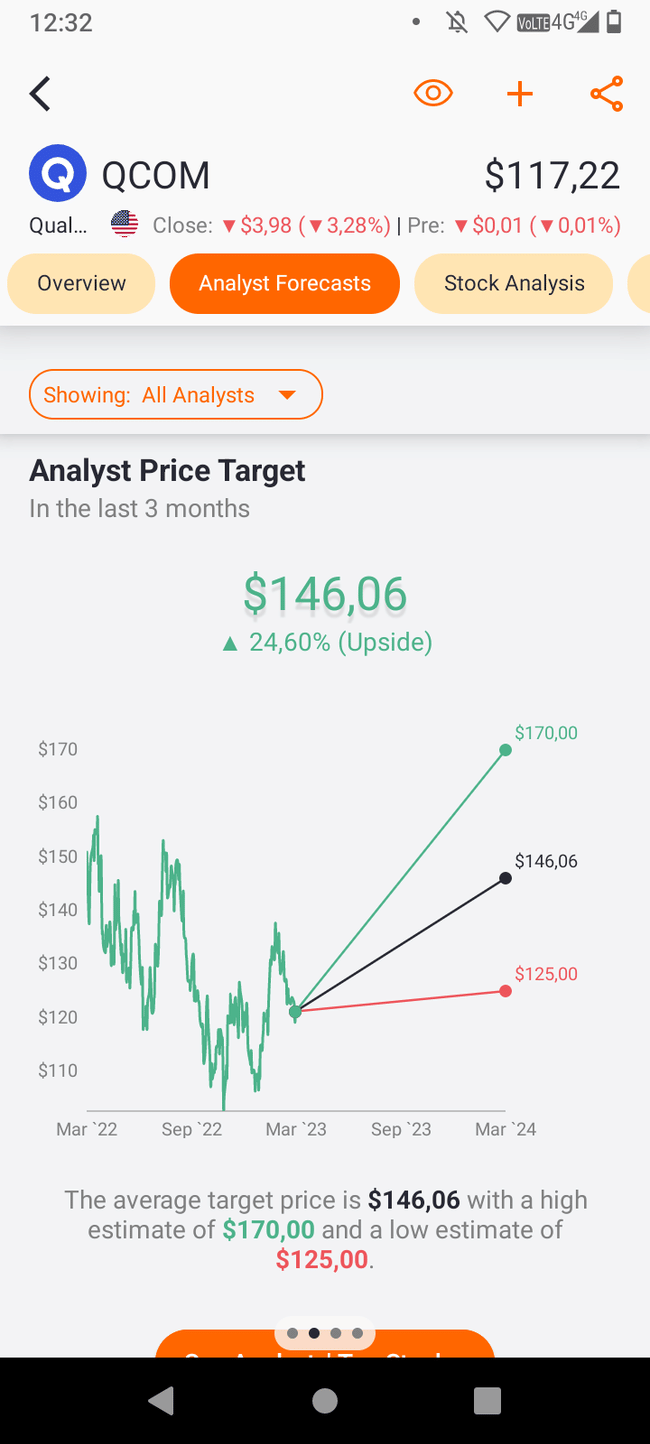Tap the orange plus icon
Viewport: 650px width, 1444px height.
point(520,94)
